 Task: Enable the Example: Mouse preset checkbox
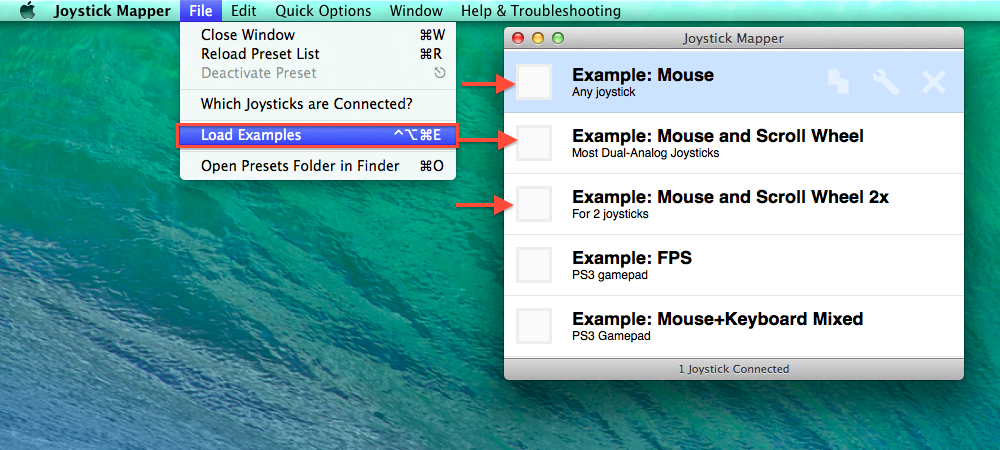click(534, 82)
